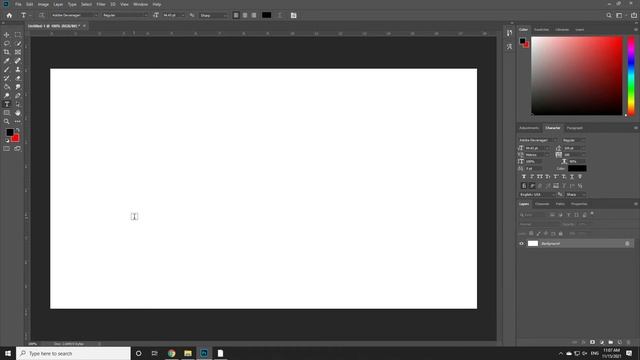Toggle Faux Bold in Character panel
This screenshot has height=360, width=640.
524,177
